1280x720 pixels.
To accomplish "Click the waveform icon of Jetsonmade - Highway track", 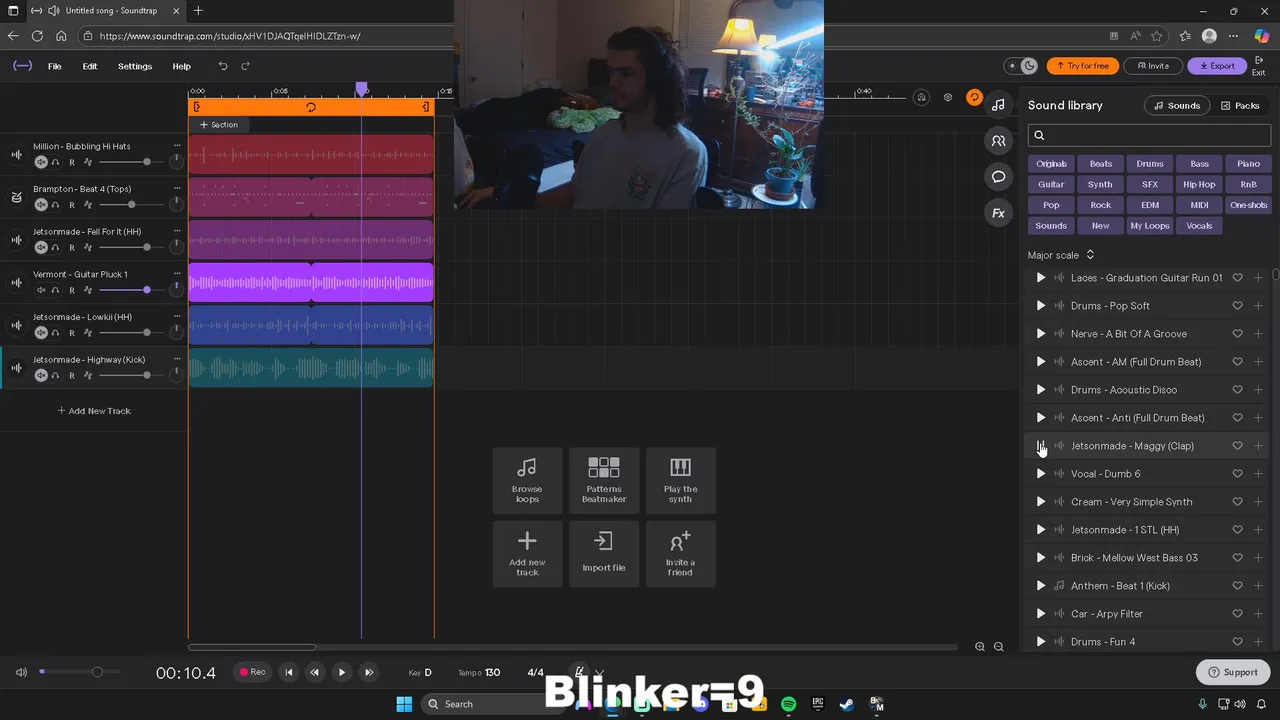I will [x=16, y=368].
